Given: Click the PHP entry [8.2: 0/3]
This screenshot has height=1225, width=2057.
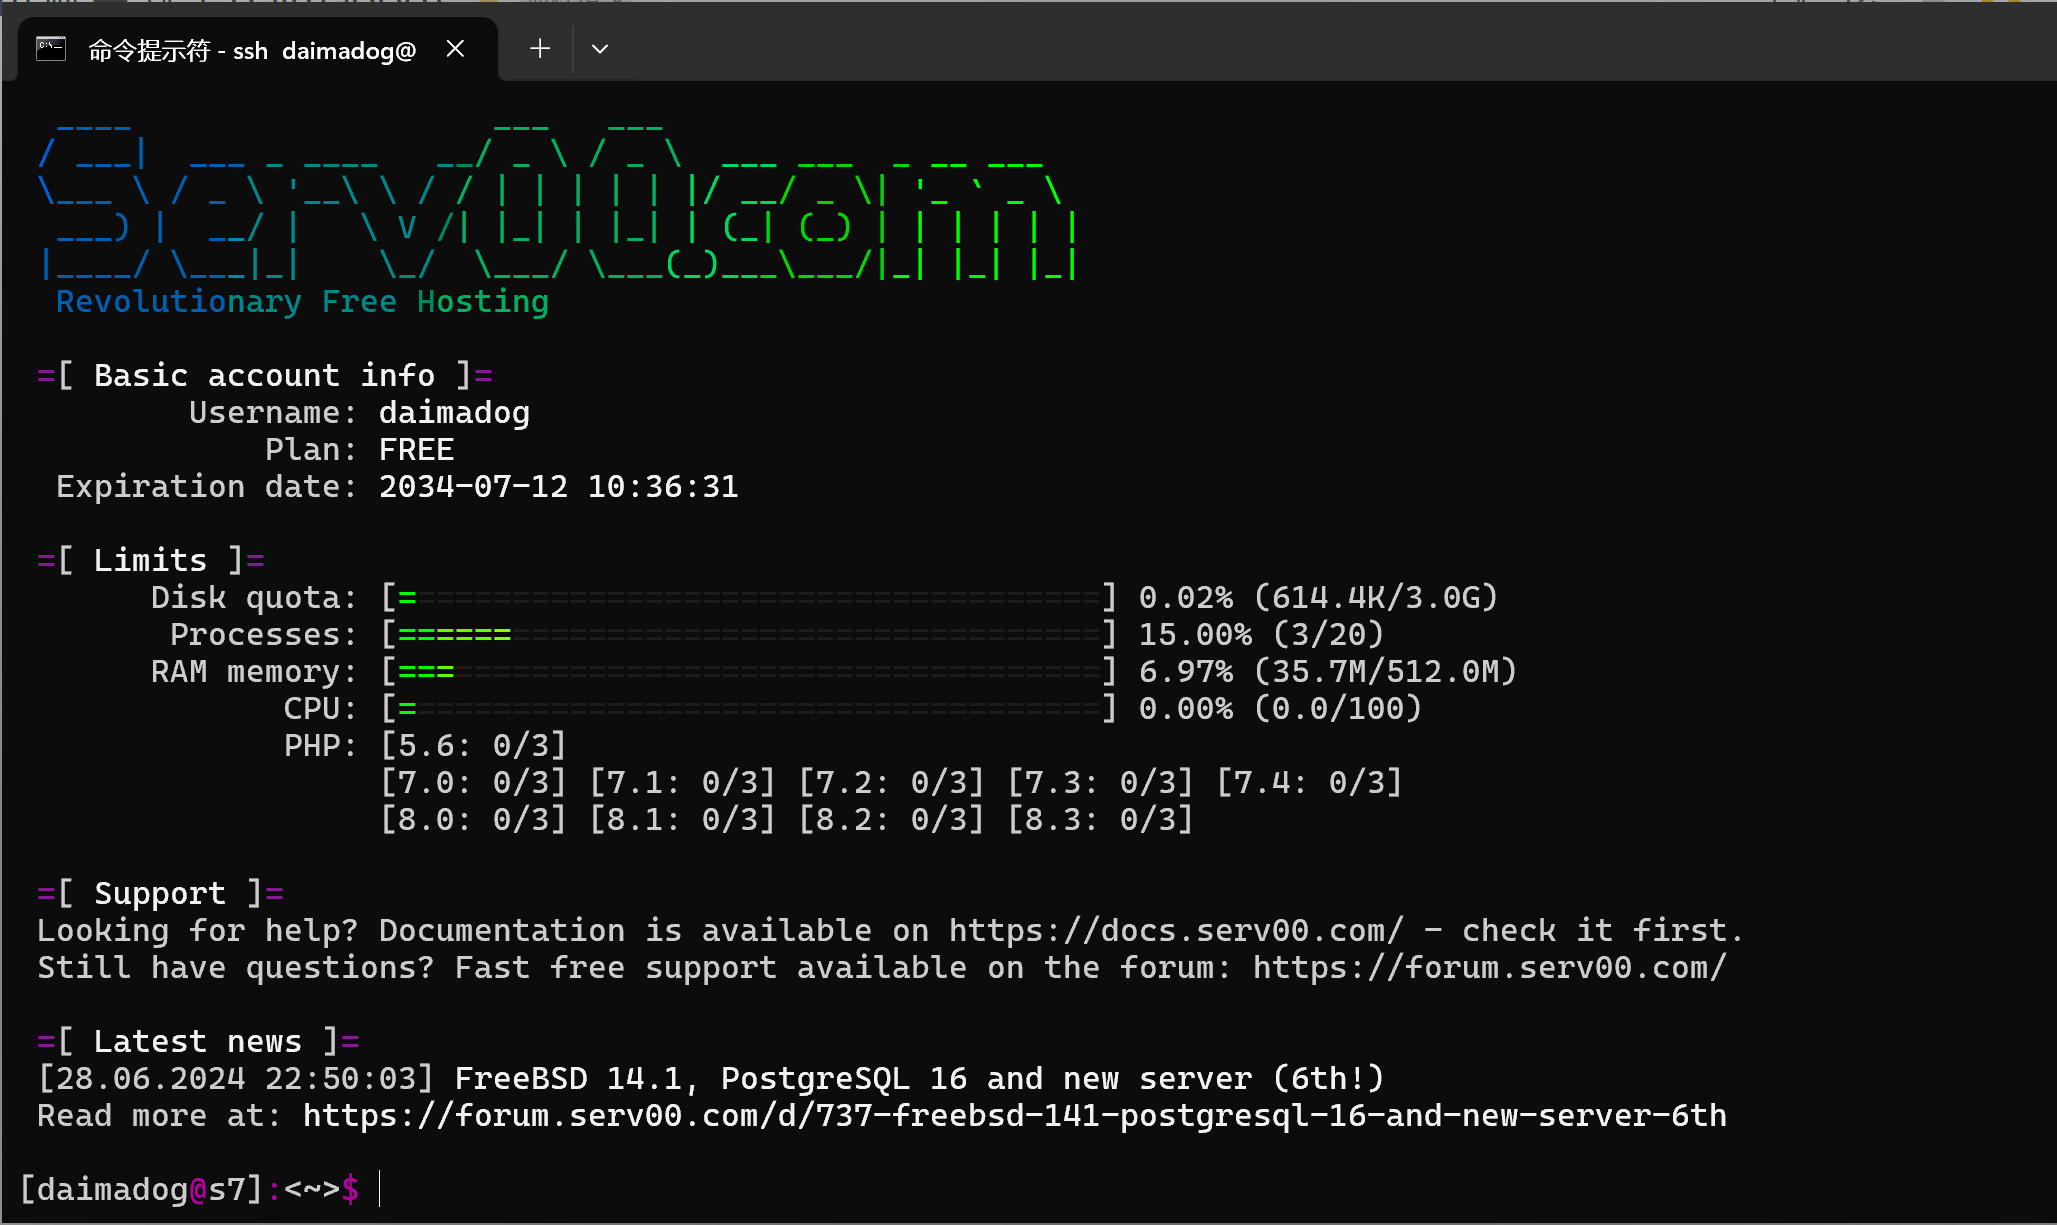Looking at the screenshot, I should coord(892,819).
